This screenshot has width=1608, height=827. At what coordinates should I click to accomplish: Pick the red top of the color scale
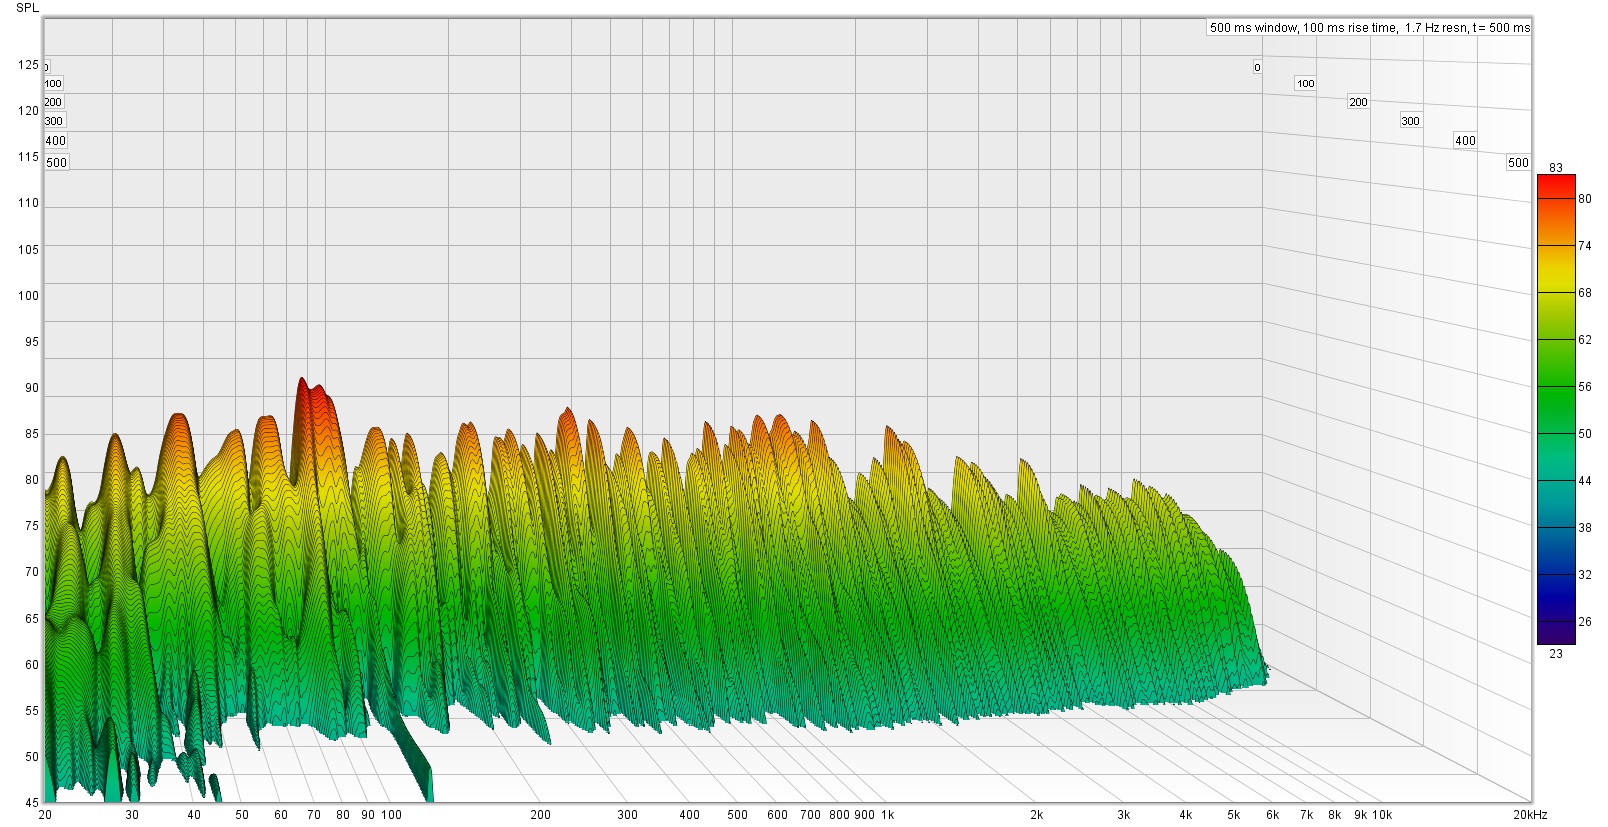pos(1556,183)
